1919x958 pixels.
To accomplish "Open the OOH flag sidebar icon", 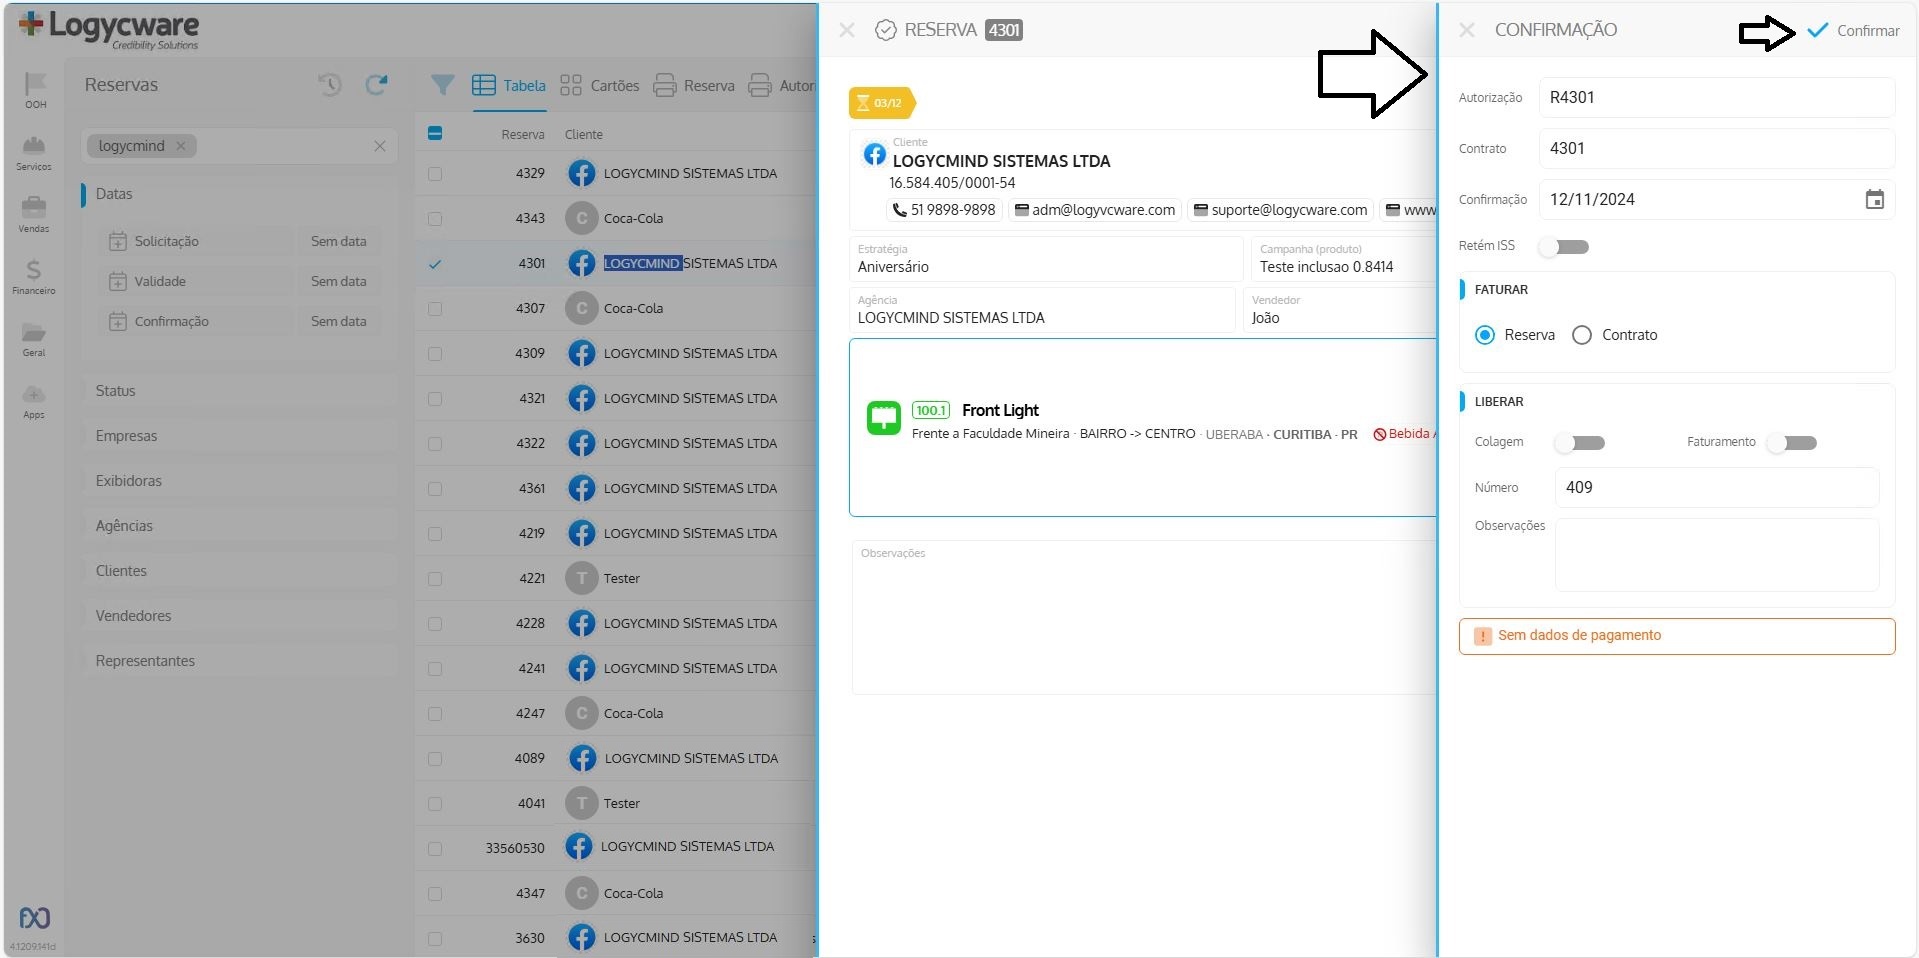I will [x=35, y=89].
